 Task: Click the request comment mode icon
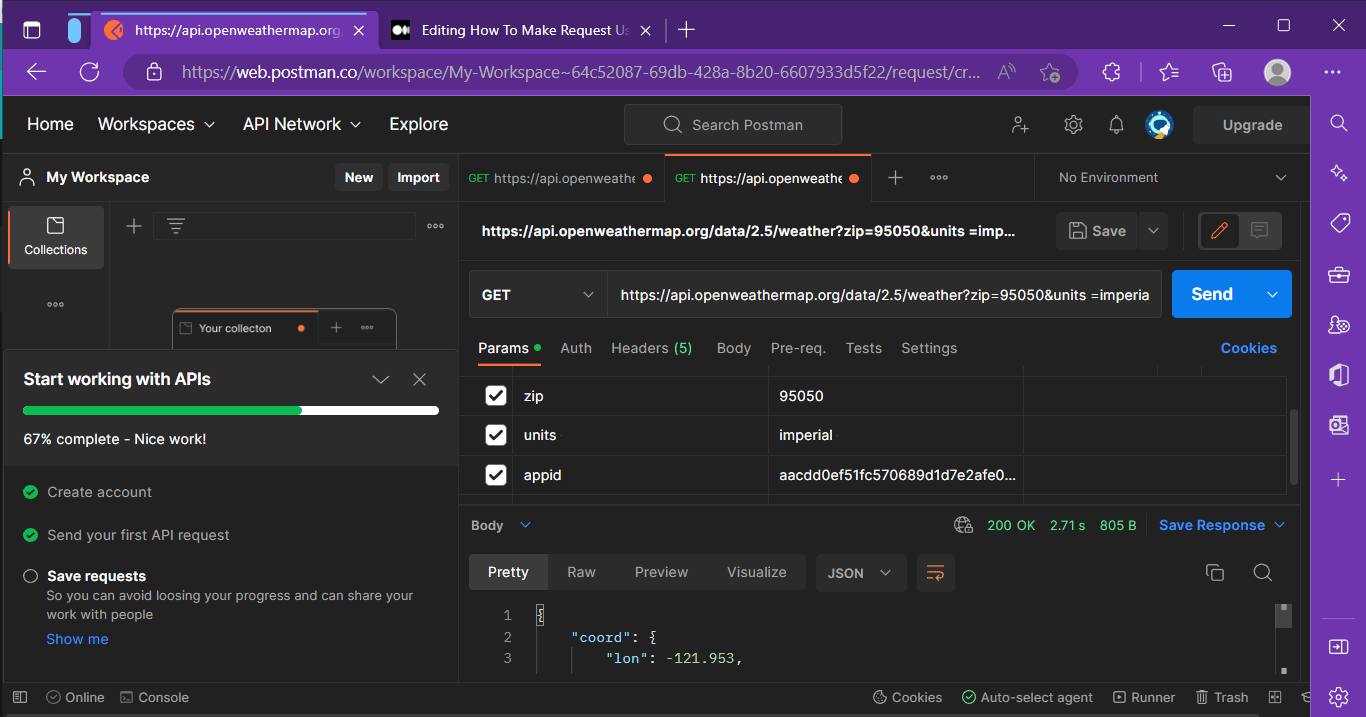pos(1259,231)
